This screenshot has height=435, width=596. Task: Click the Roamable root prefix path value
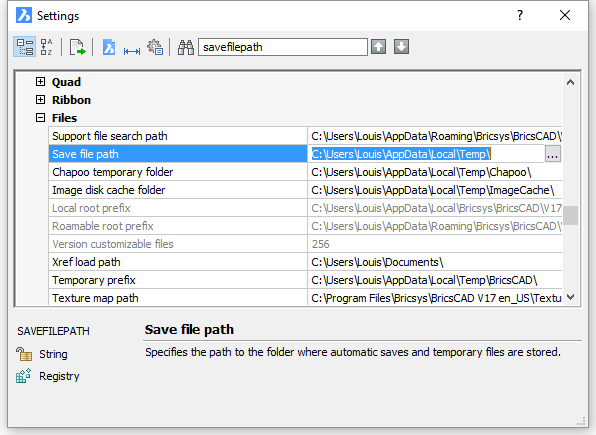pos(436,226)
